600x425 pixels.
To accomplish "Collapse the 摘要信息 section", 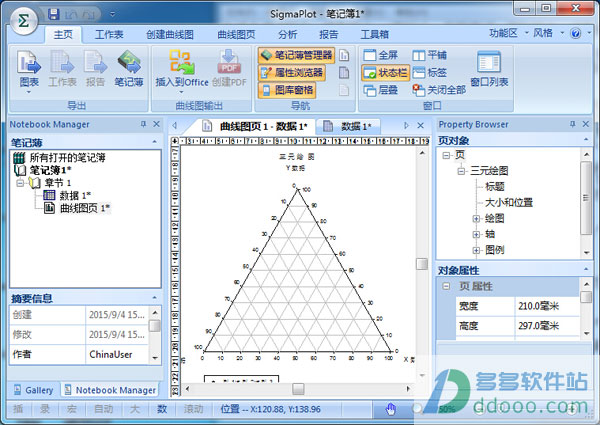I will 155,298.
